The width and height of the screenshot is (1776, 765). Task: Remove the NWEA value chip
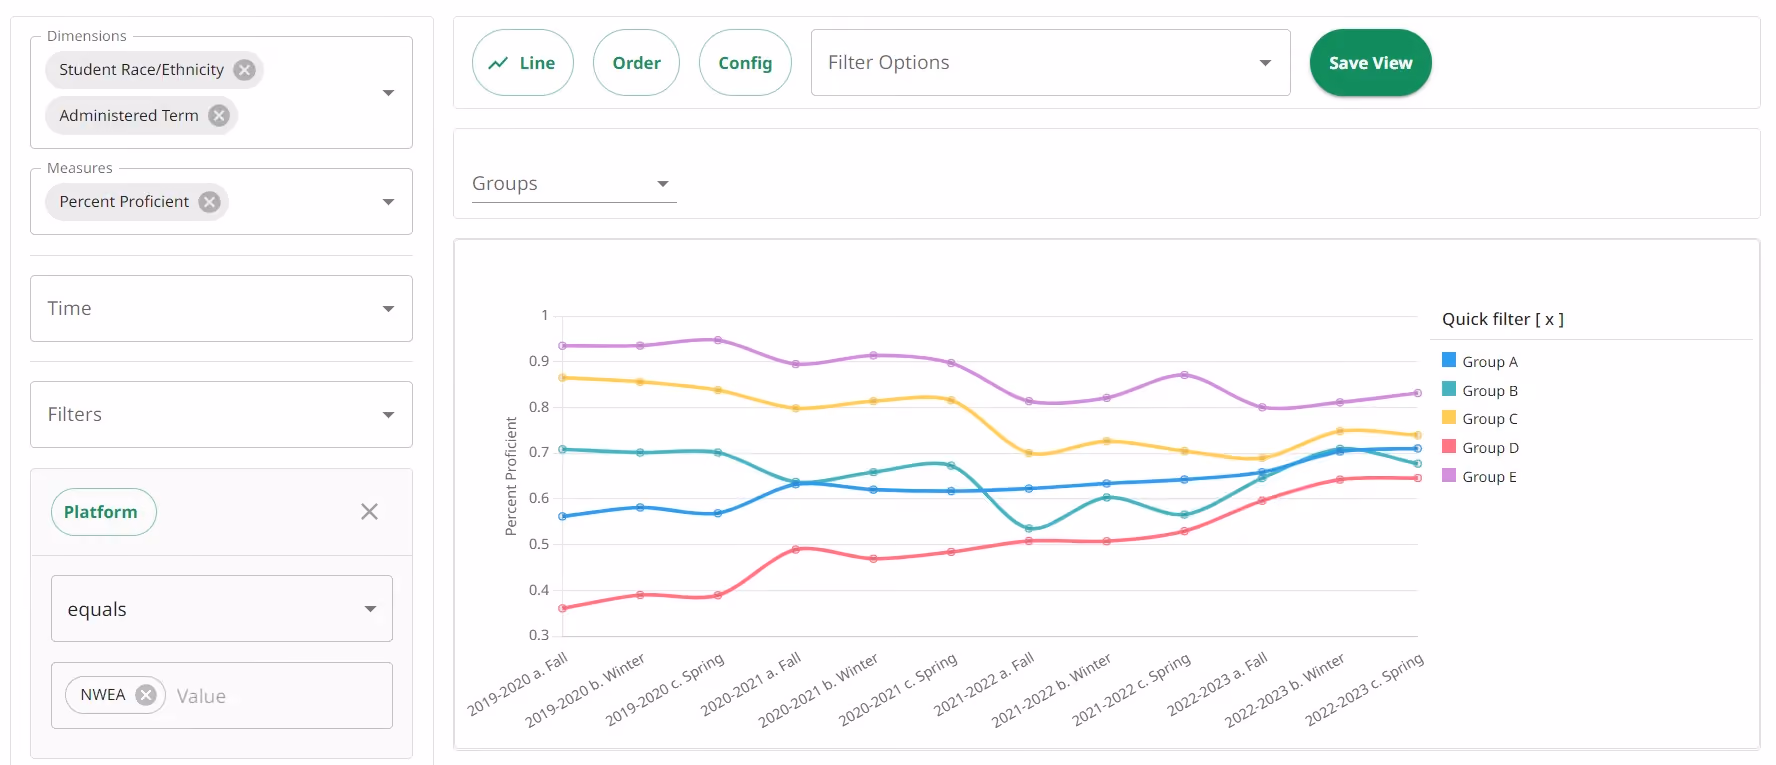[x=146, y=695]
